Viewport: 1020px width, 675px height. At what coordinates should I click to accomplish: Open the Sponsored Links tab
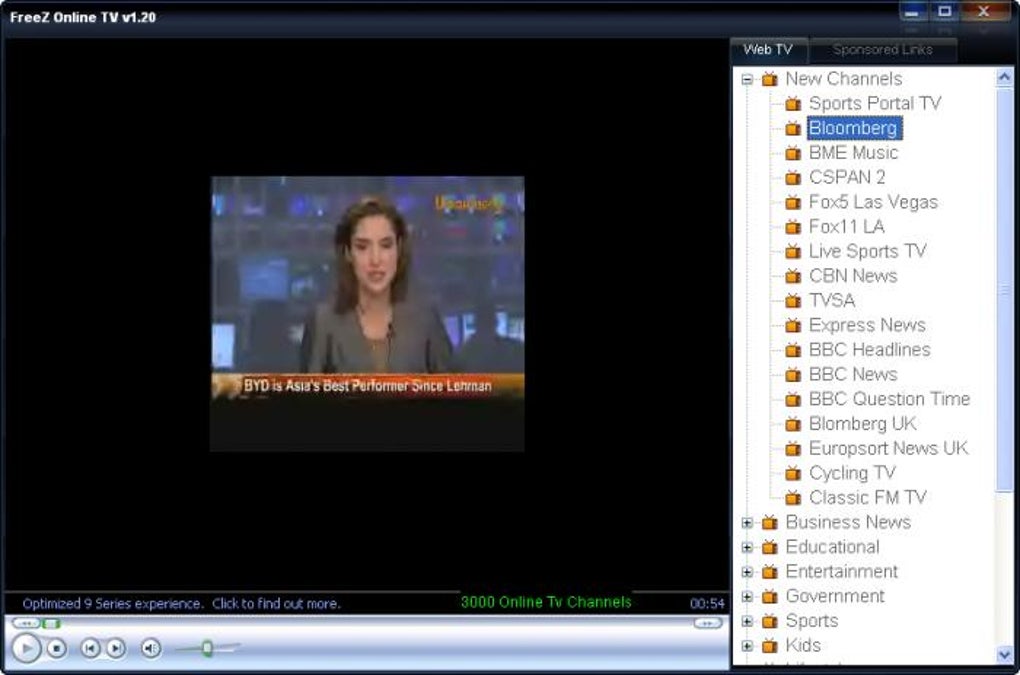pos(883,49)
